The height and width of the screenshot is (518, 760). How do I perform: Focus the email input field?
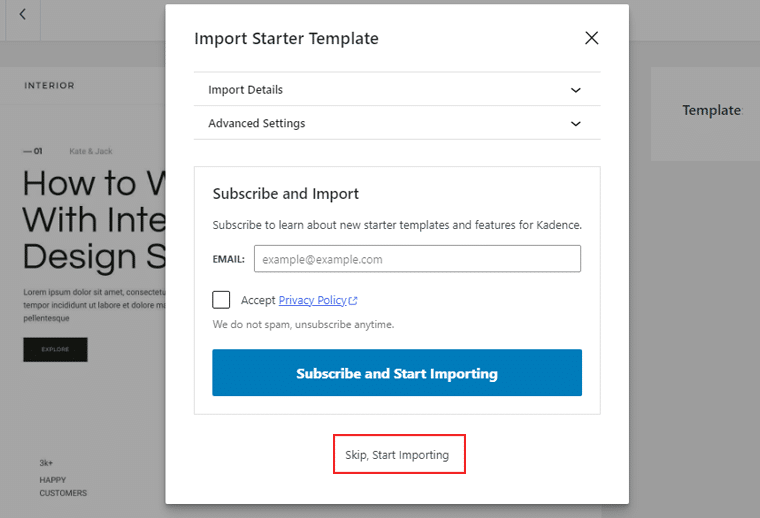pyautogui.click(x=417, y=259)
